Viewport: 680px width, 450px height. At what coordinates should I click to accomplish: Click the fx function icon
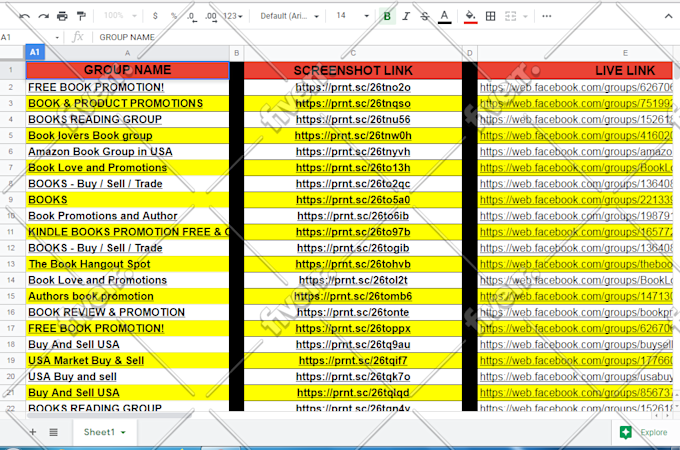click(x=78, y=37)
